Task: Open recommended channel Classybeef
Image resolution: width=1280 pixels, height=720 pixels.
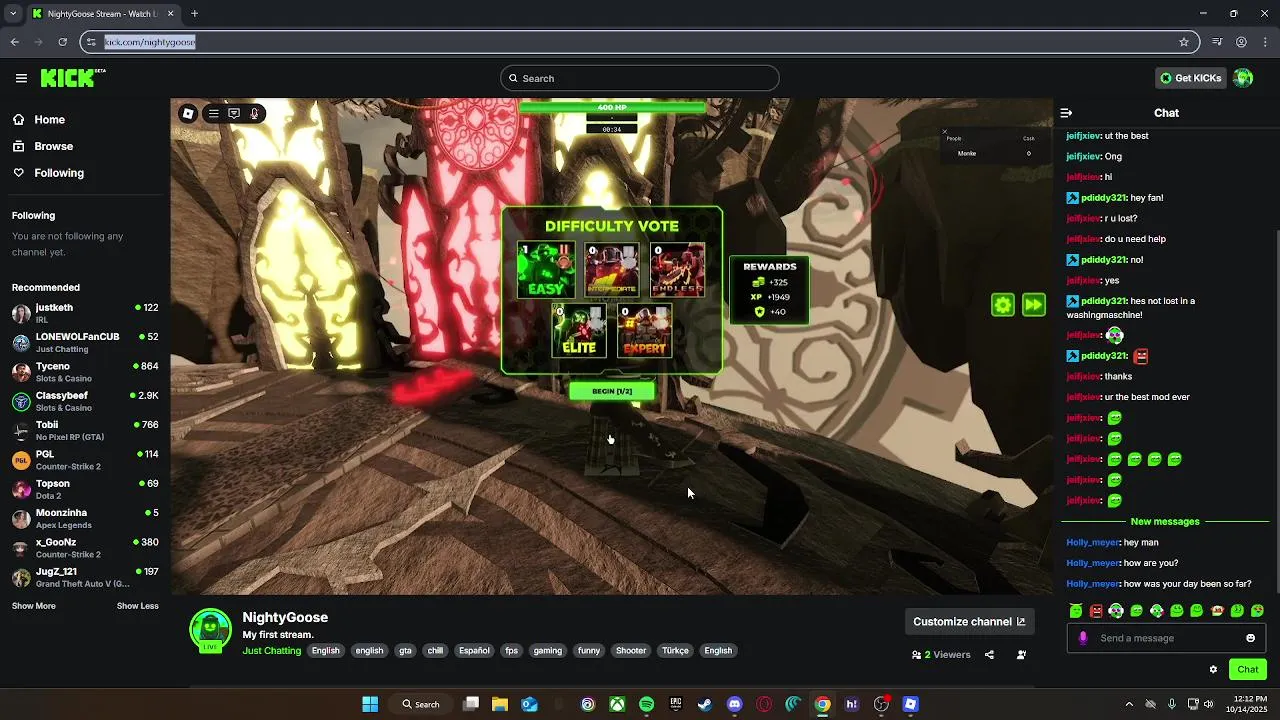Action: tap(85, 401)
